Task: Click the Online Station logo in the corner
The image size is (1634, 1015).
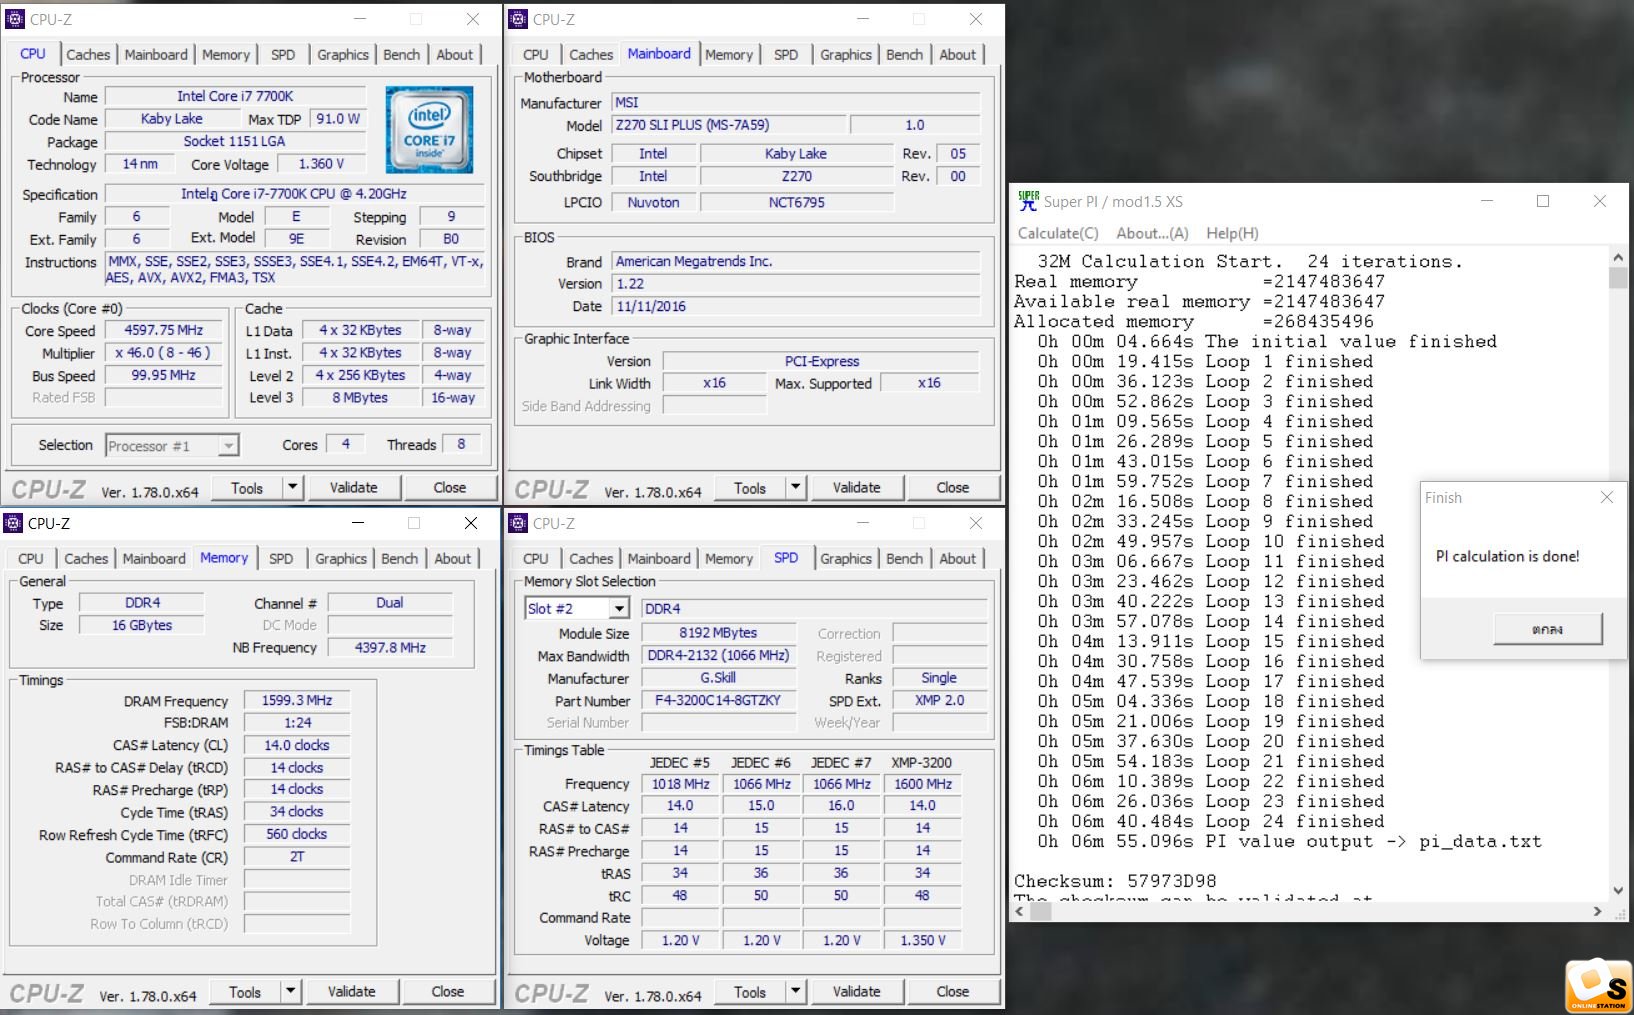Action: click(x=1598, y=986)
